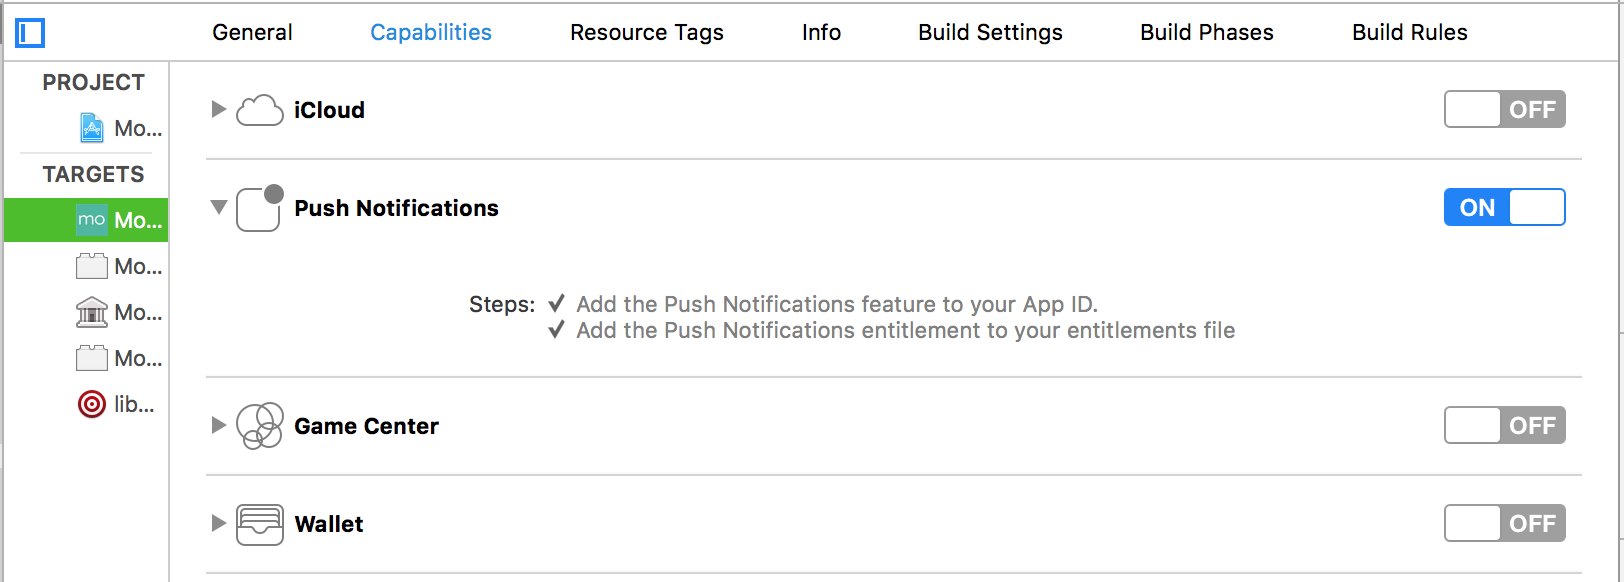
Task: Open the General tab
Action: (252, 32)
